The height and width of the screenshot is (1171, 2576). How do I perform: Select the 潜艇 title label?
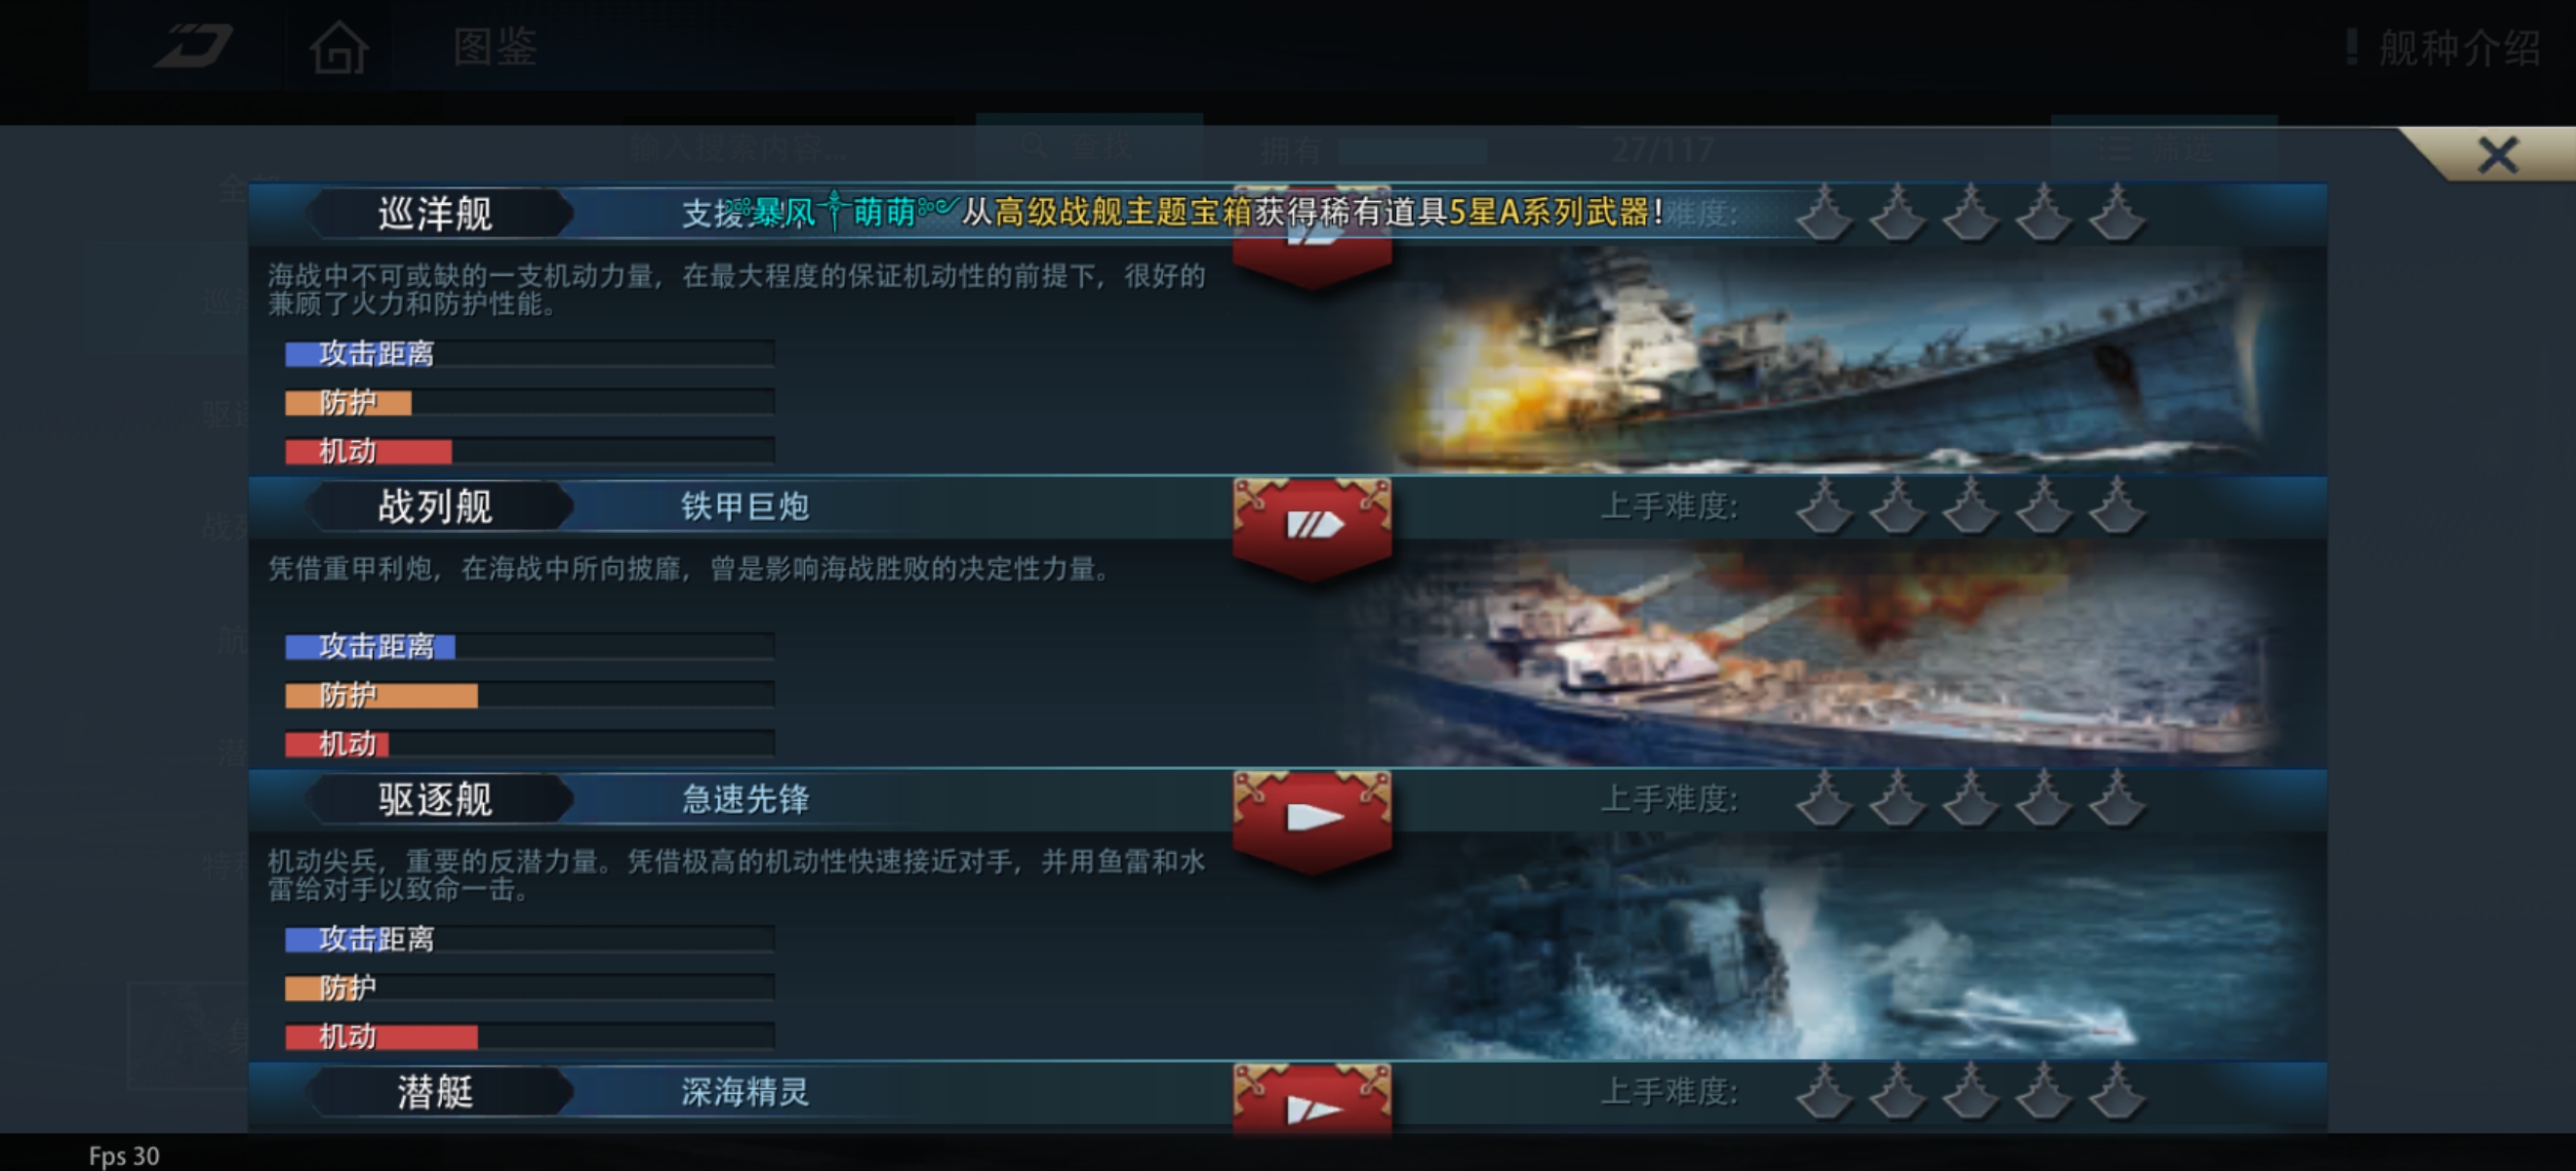pyautogui.click(x=436, y=1091)
